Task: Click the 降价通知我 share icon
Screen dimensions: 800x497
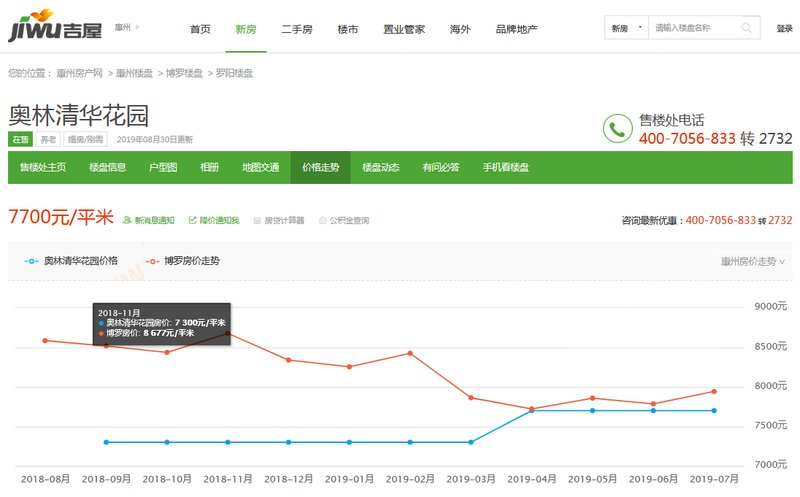Action: pos(192,220)
